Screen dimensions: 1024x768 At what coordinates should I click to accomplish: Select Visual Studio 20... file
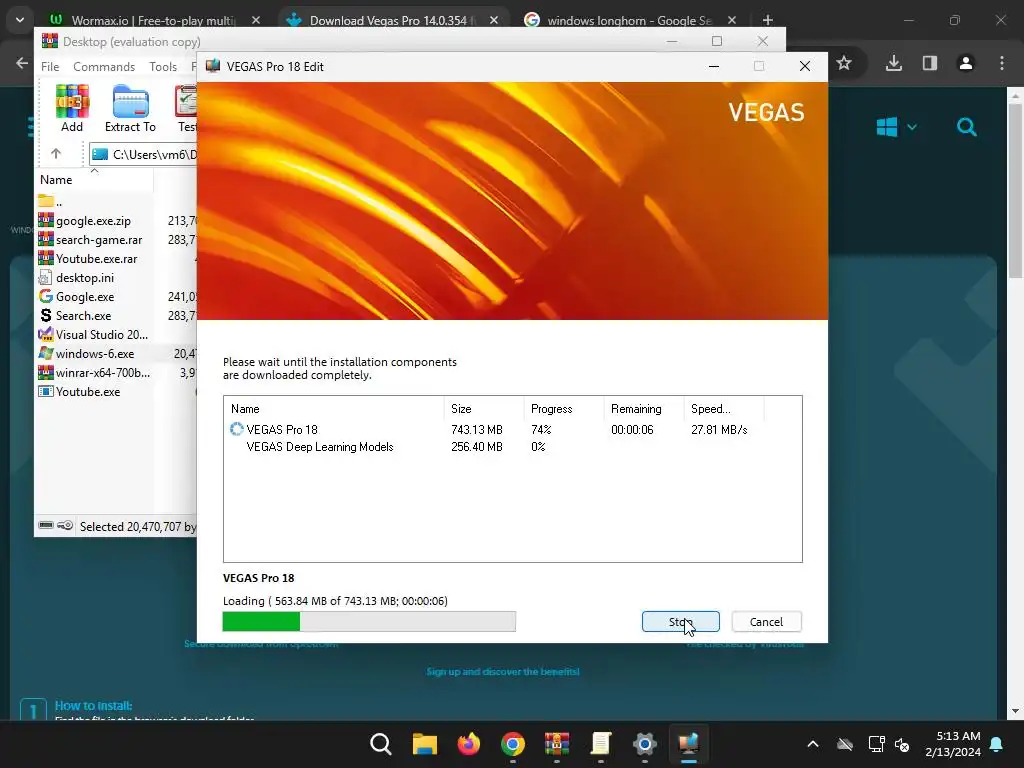[94, 334]
